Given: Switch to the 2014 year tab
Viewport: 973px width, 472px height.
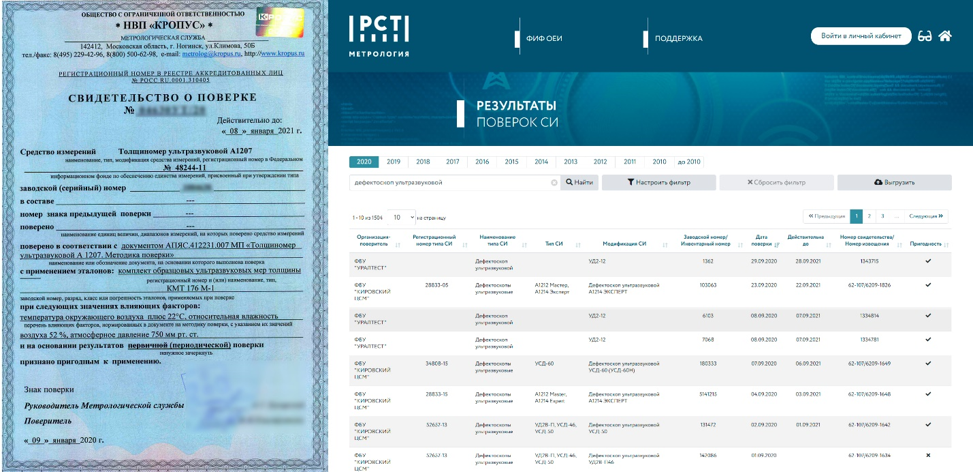Looking at the screenshot, I should tap(541, 162).
